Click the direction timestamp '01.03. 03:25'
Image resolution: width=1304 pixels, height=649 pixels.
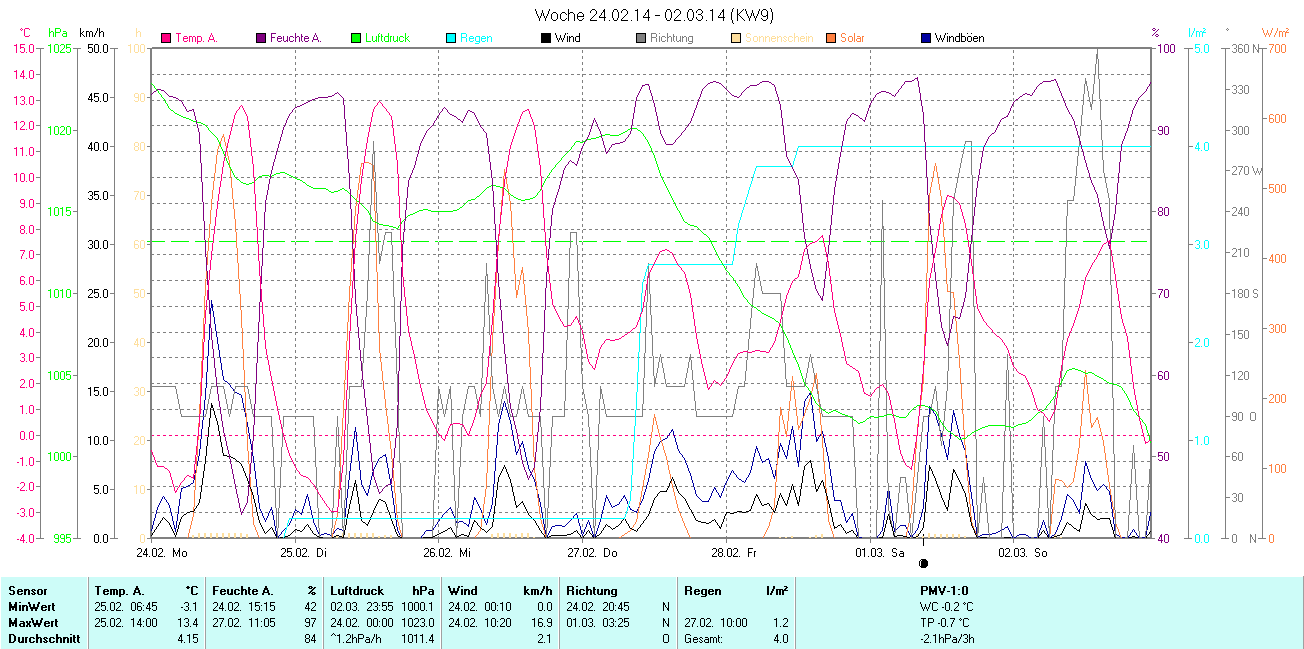598,623
